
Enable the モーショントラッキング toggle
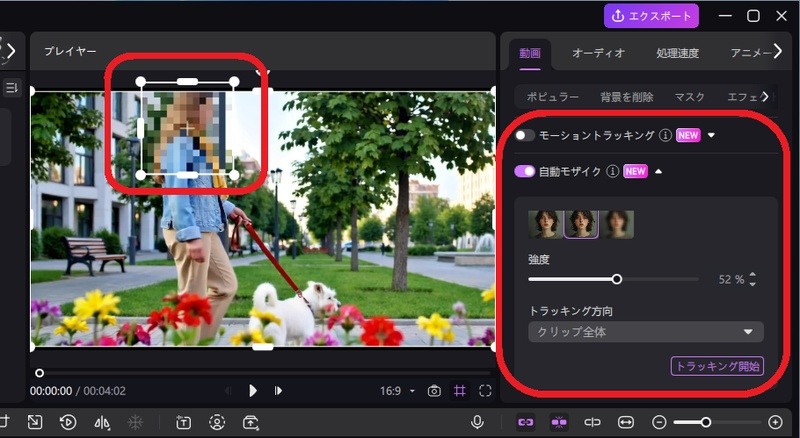pos(524,135)
